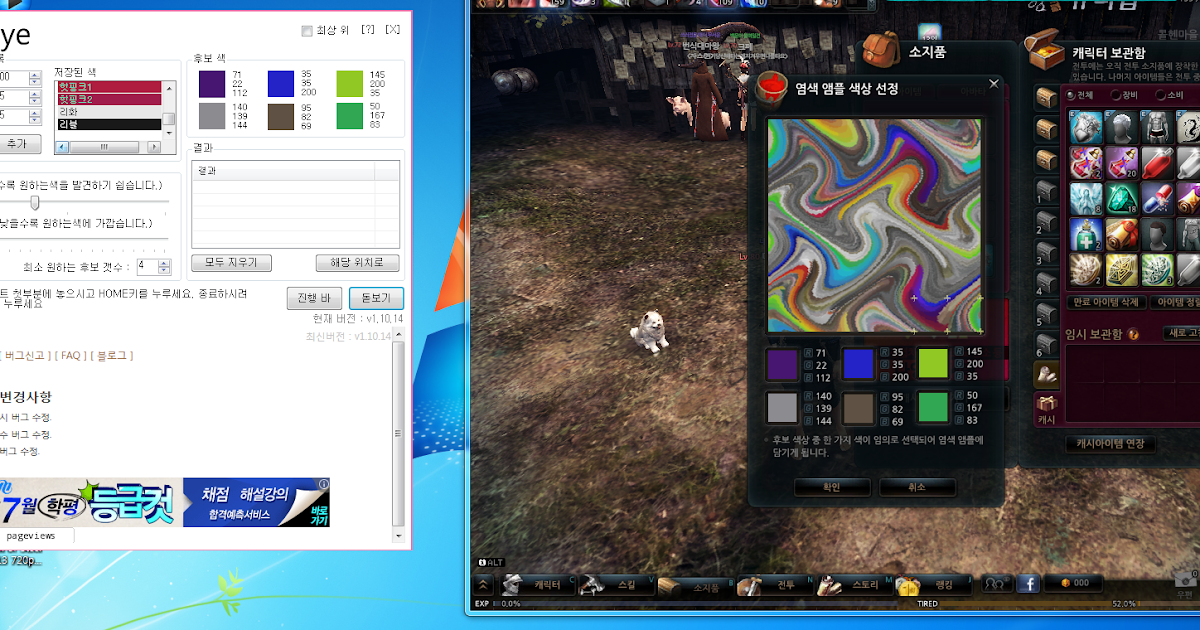Close the 염색 앰플 색상 선정 dialog

click(x=993, y=85)
